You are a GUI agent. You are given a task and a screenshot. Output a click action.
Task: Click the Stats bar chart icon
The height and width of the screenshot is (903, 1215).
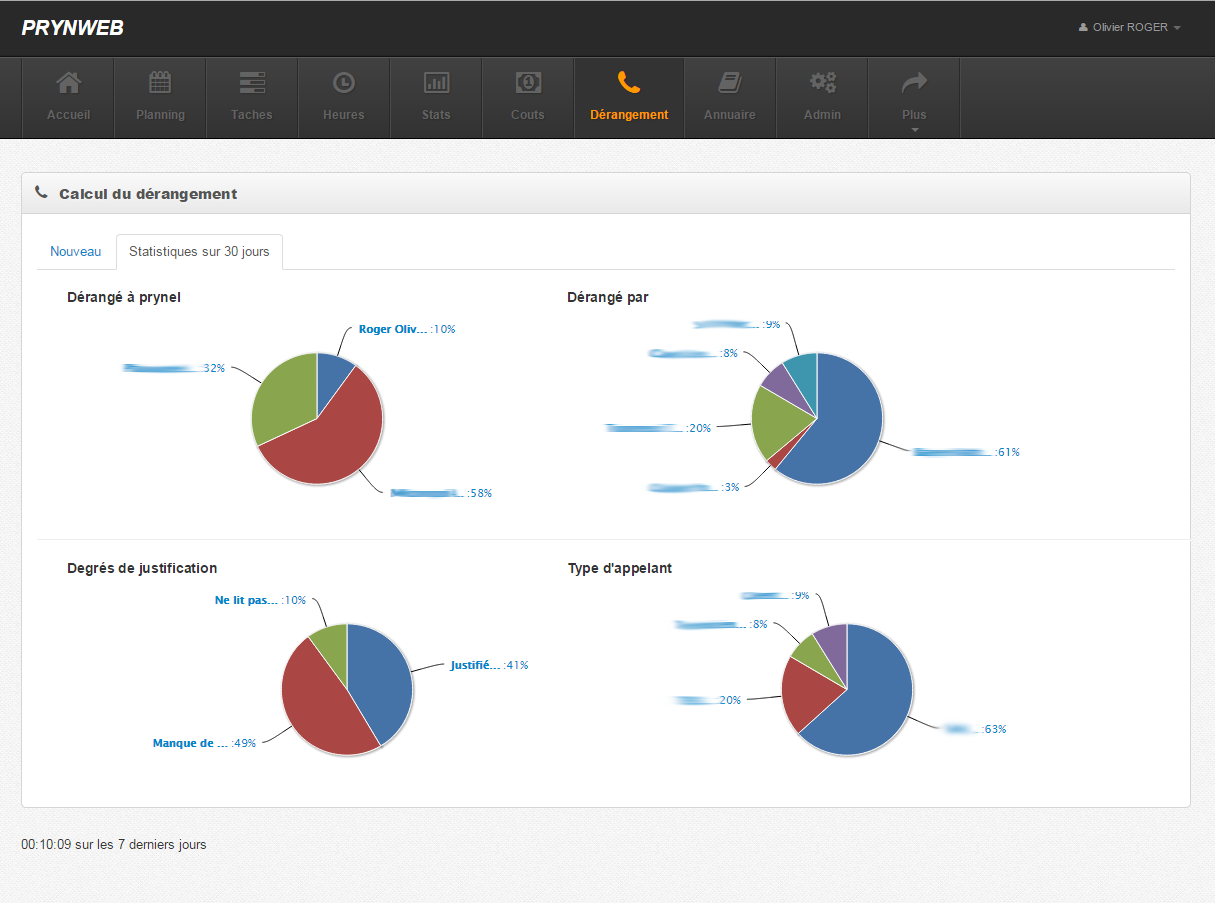click(x=436, y=83)
